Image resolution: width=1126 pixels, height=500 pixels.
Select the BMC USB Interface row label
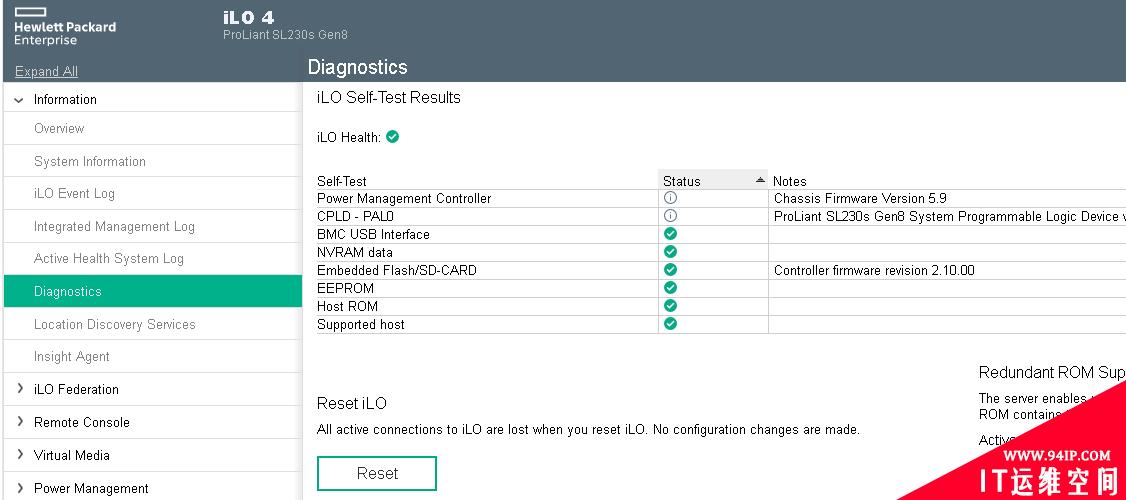(x=373, y=234)
